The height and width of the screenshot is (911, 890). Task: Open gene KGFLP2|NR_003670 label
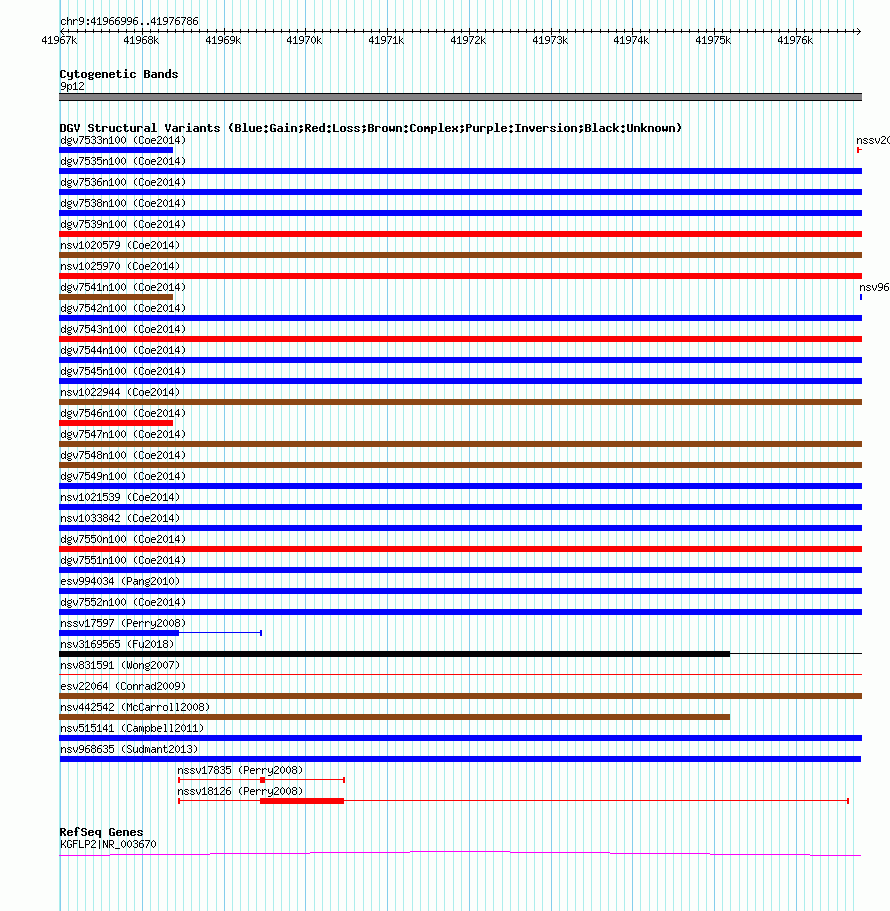[108, 844]
